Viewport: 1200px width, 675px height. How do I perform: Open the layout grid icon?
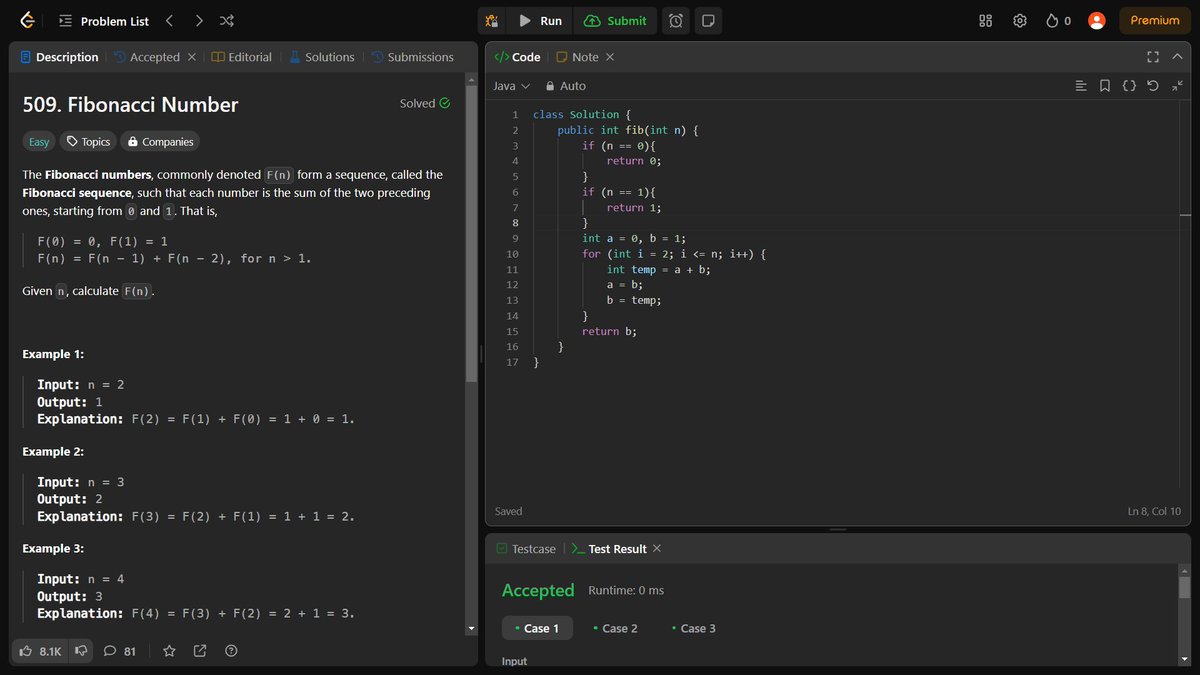[x=985, y=21]
